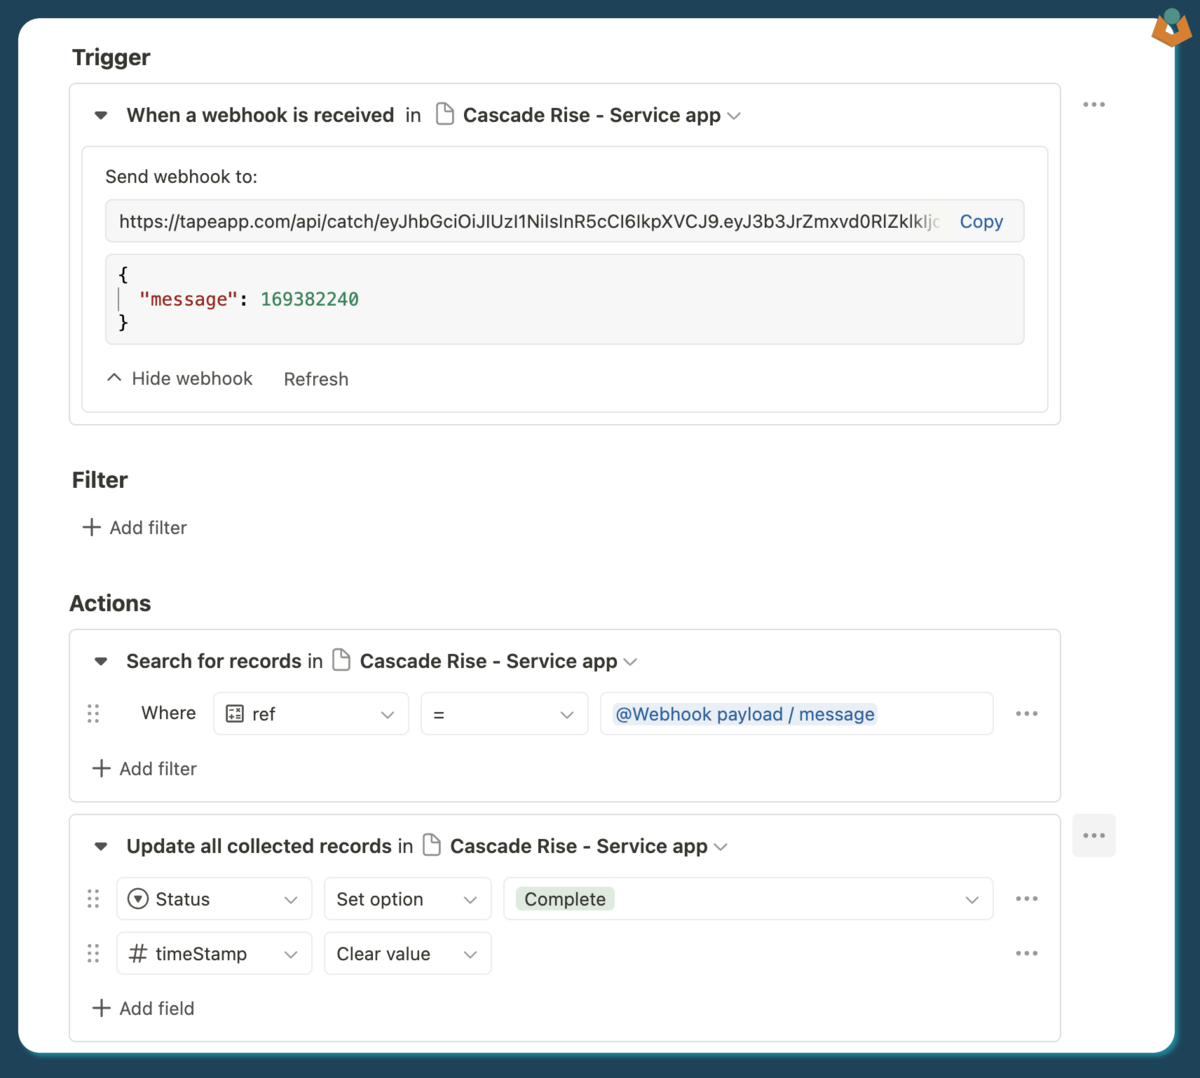1200x1078 pixels.
Task: Collapse the Update all collected records action
Action: (x=101, y=847)
